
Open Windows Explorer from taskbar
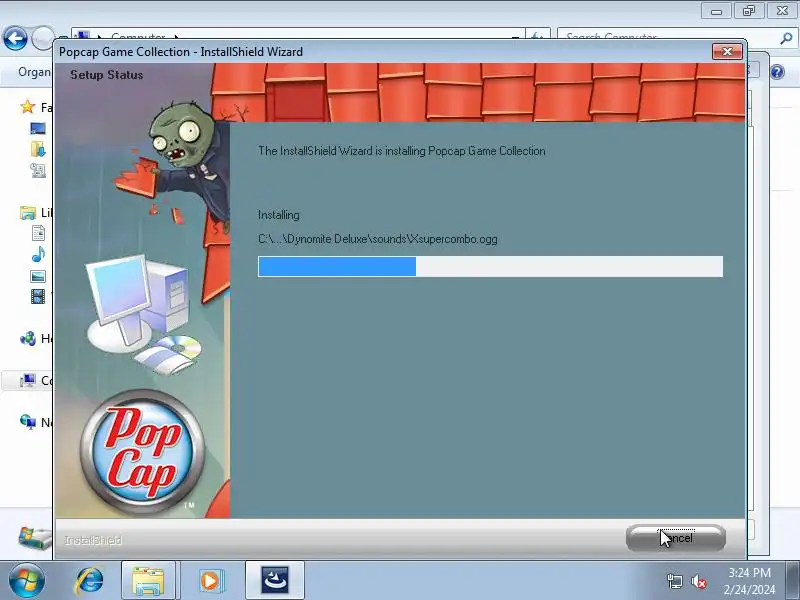click(x=148, y=581)
